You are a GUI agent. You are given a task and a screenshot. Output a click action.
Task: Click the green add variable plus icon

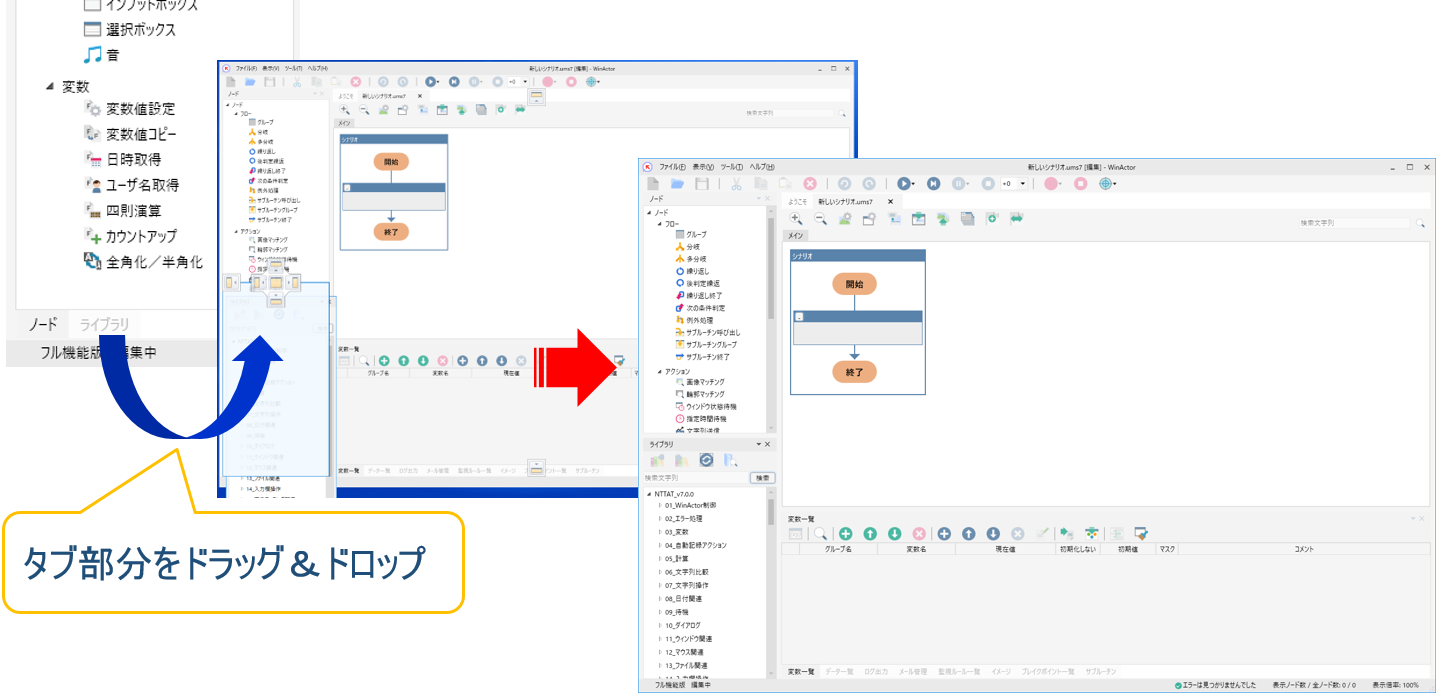point(845,534)
